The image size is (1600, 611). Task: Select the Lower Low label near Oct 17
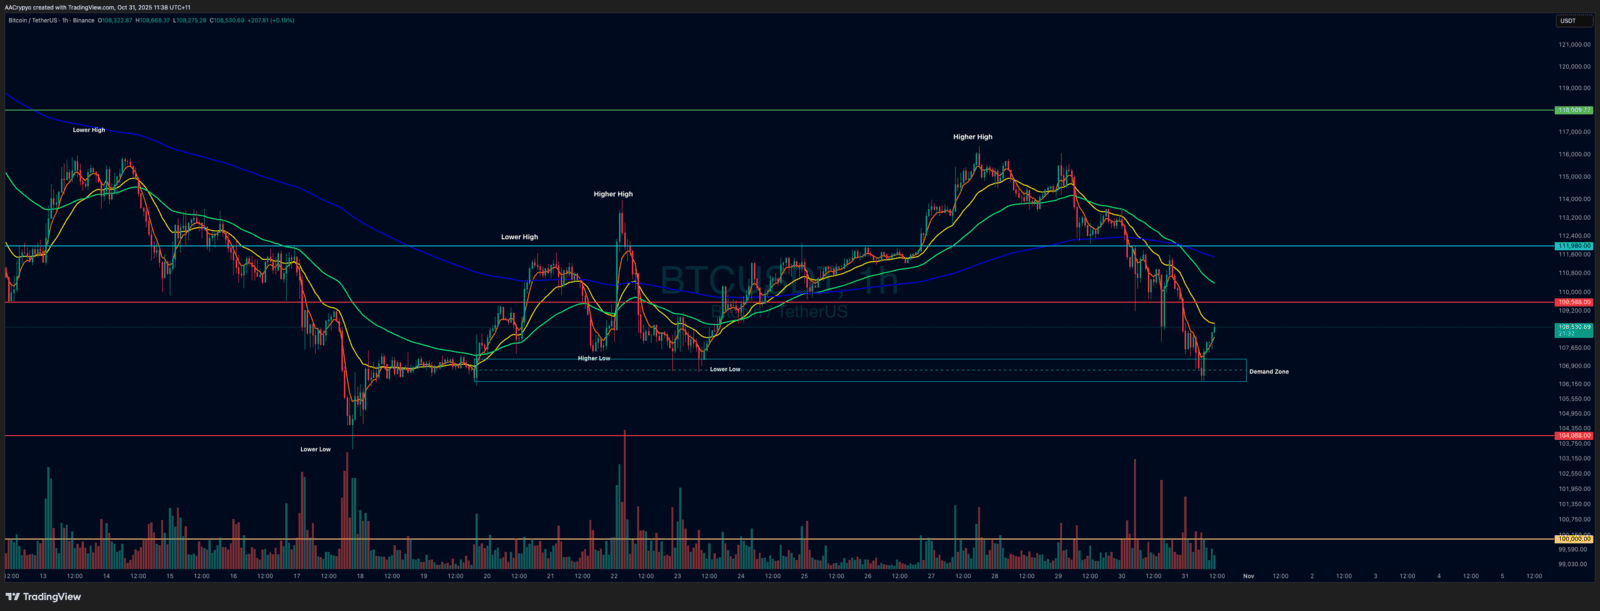315,449
